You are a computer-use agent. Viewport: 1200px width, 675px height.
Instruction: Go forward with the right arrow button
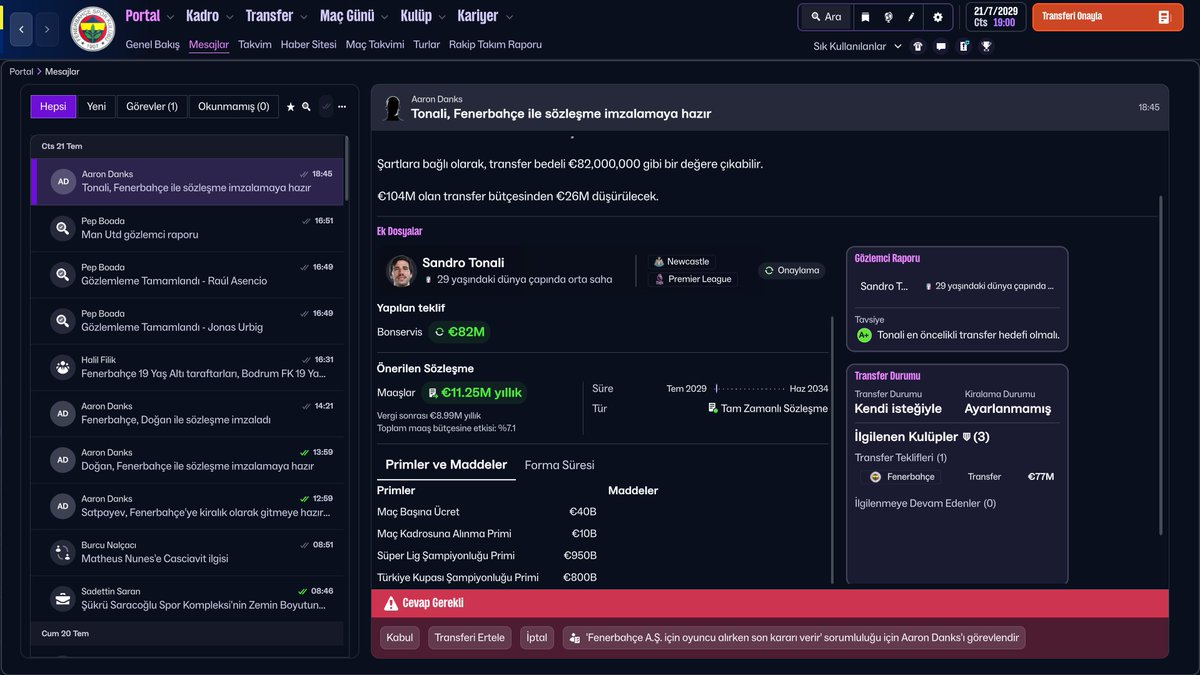pos(48,30)
